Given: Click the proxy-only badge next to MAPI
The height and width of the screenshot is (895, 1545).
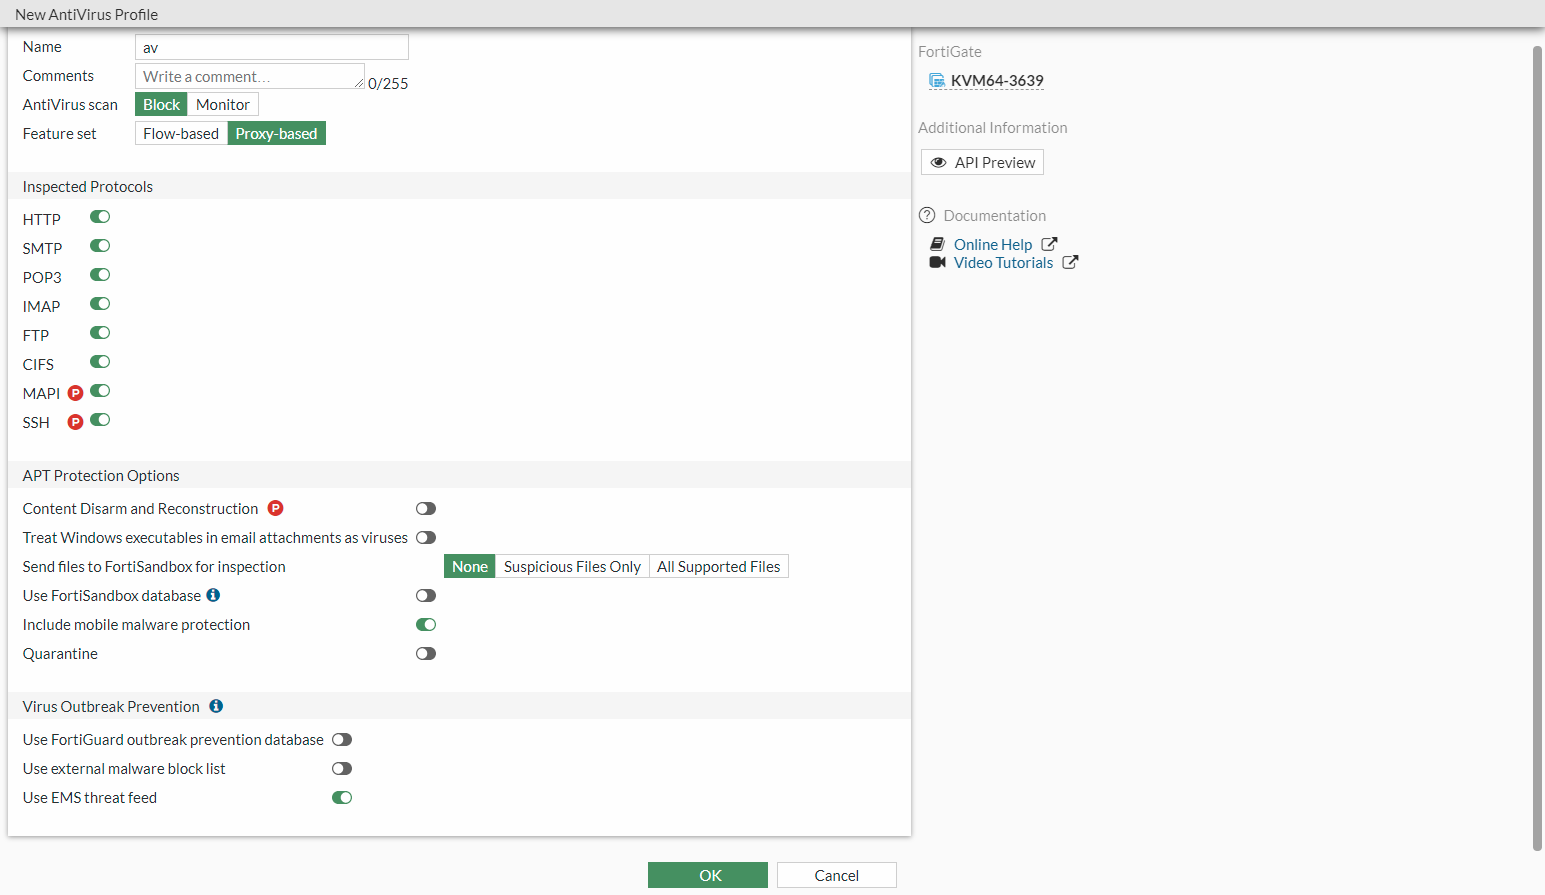Looking at the screenshot, I should 75,393.
